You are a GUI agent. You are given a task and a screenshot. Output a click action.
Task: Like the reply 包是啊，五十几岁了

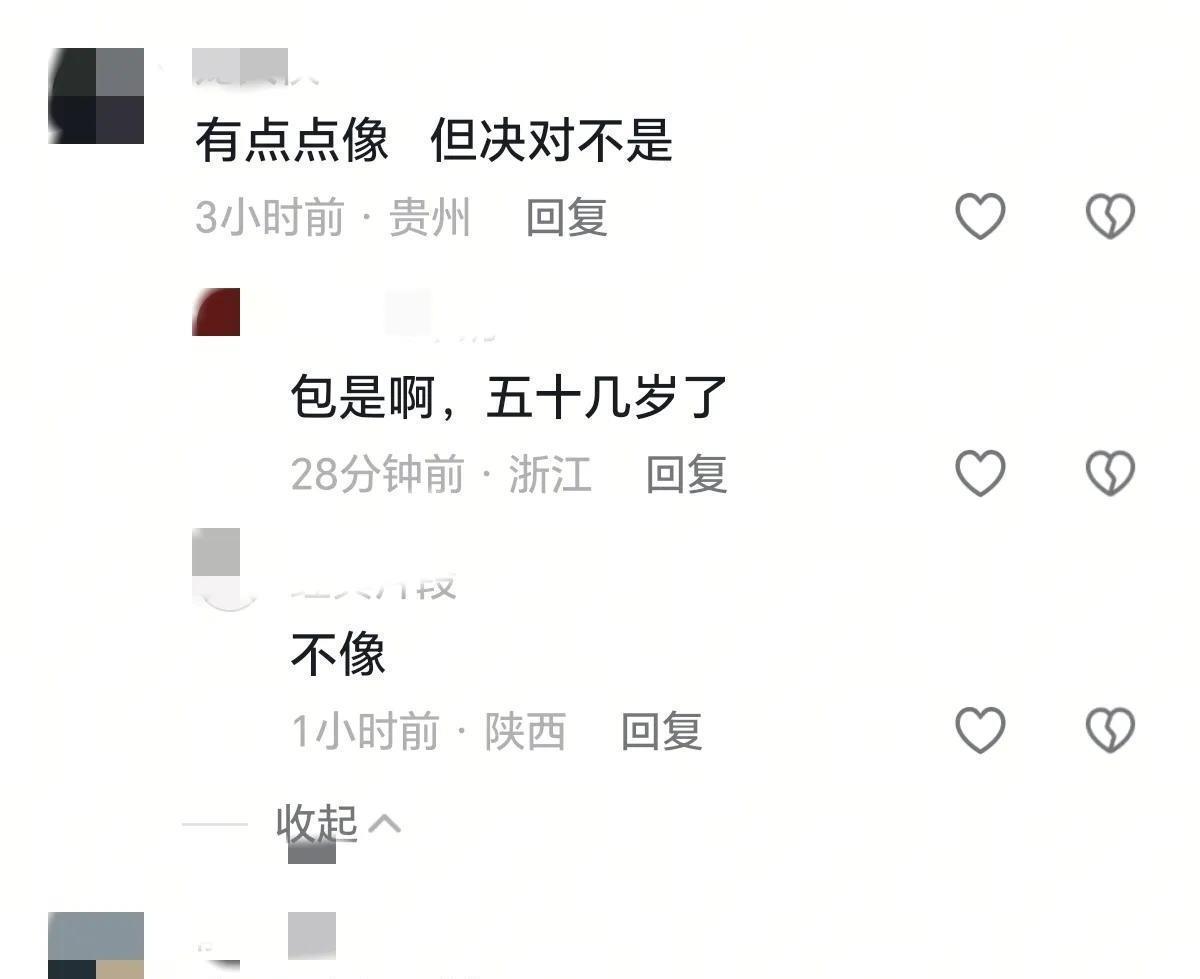click(980, 473)
